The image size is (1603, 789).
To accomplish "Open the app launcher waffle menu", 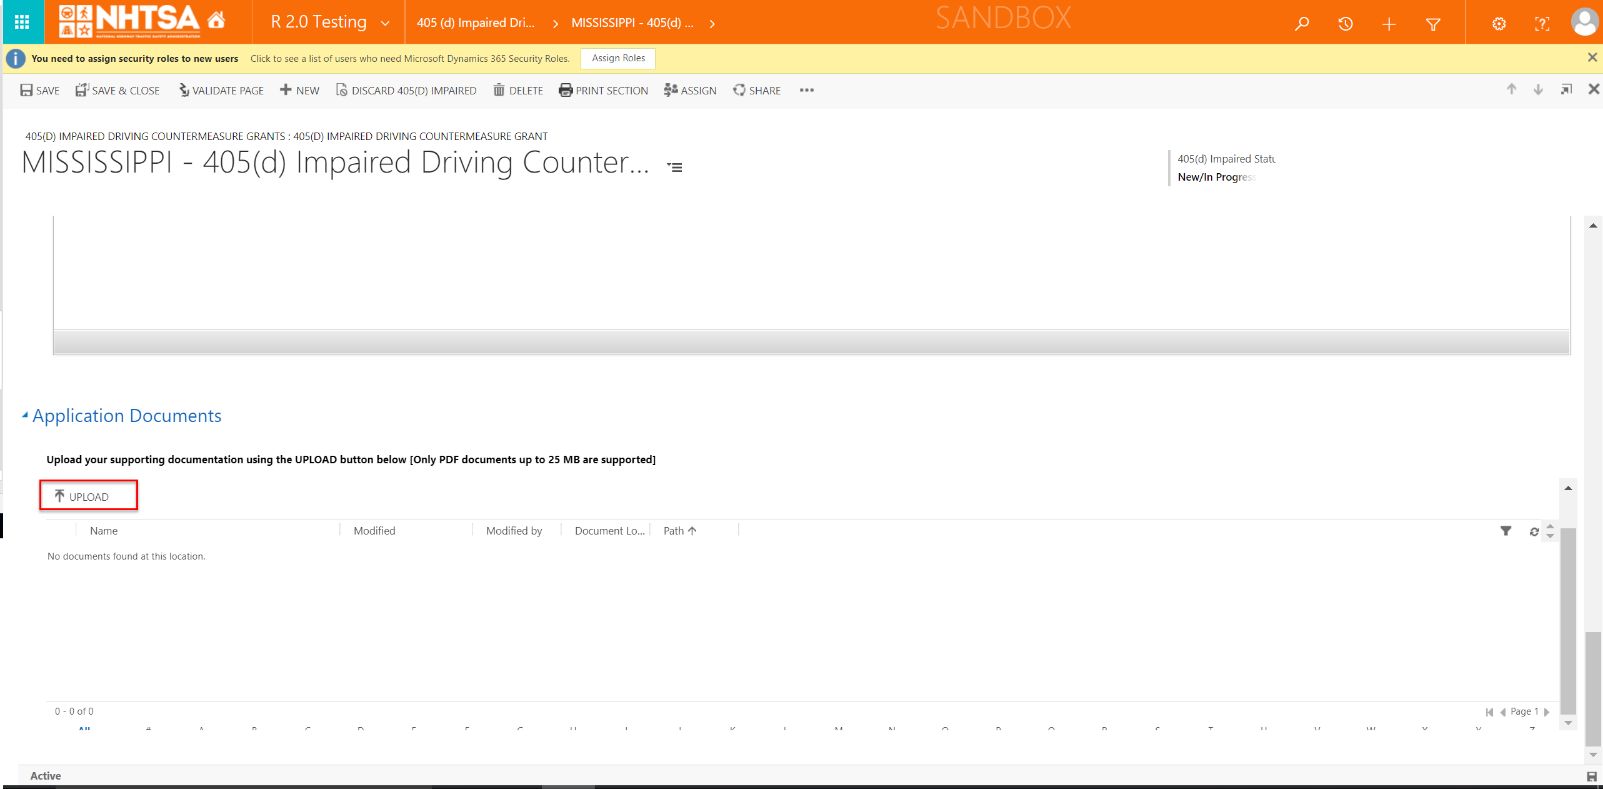I will coord(22,22).
